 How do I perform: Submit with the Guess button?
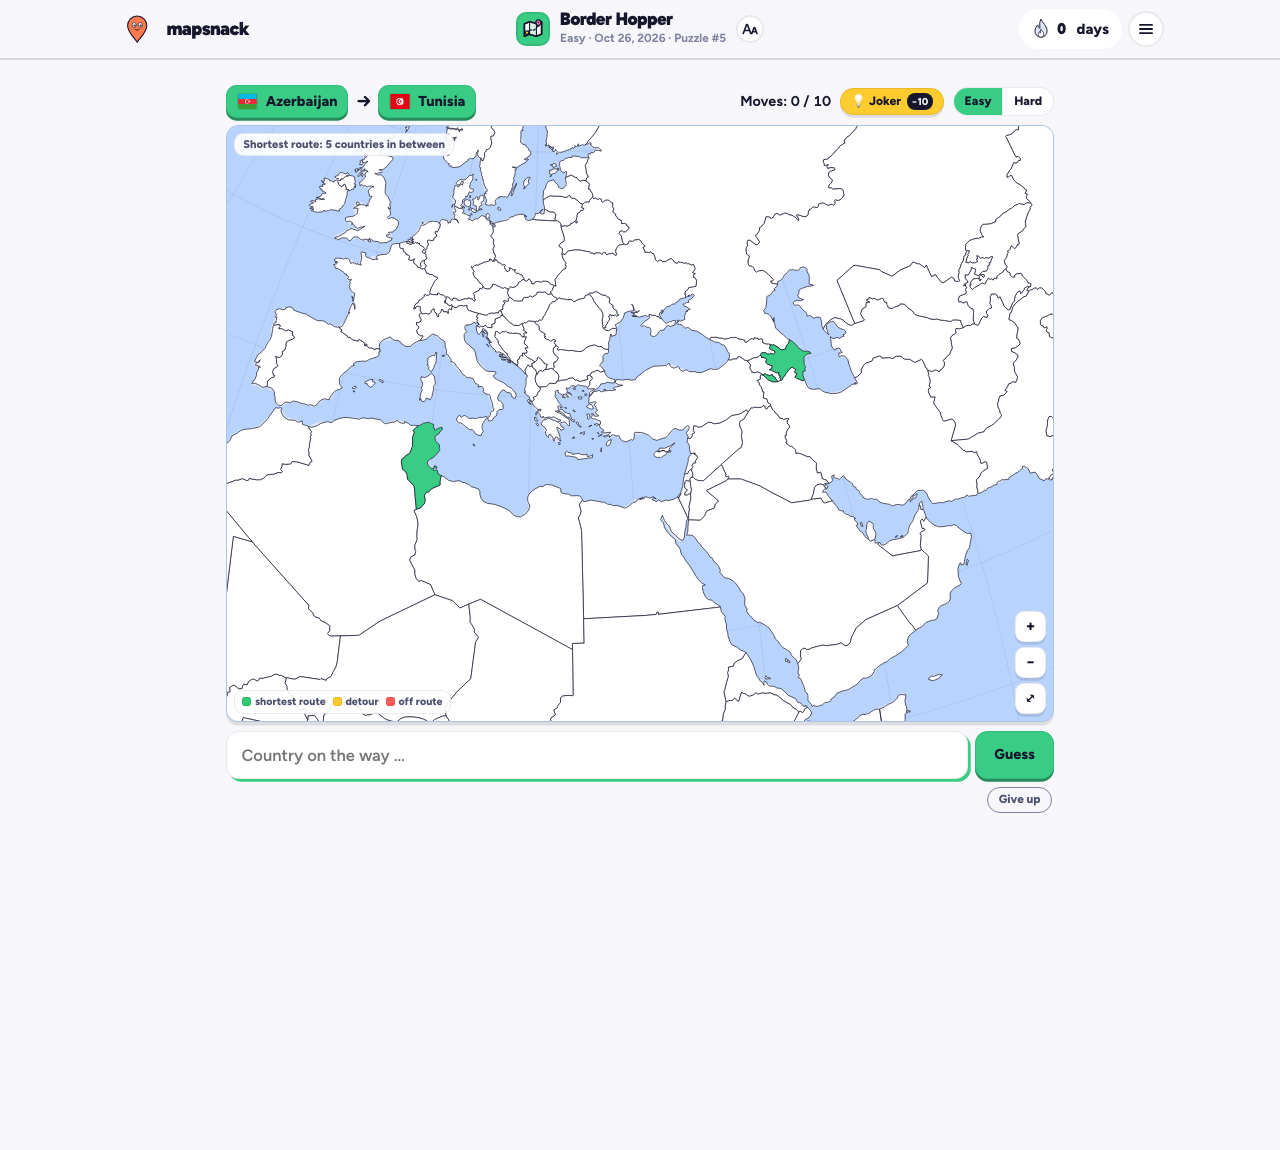pos(1014,755)
